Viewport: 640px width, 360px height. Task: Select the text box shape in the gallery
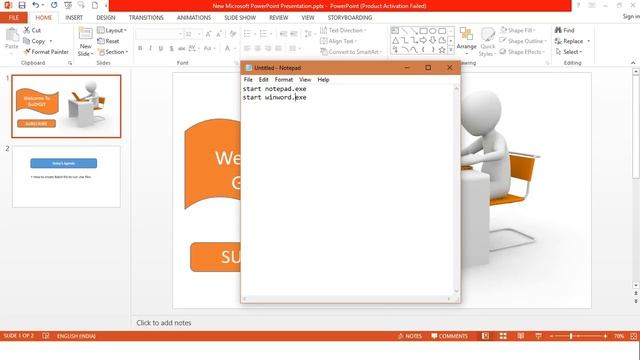pos(395,31)
